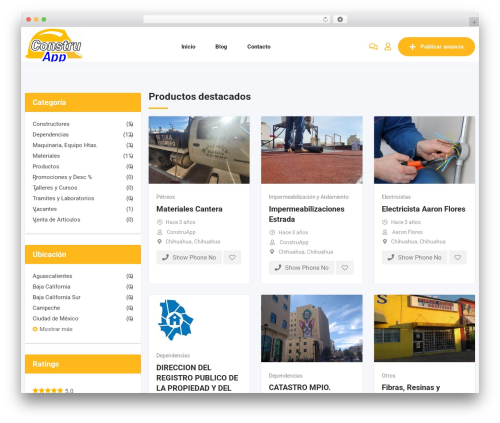Image resolution: width=500 pixels, height=423 pixels.
Task: Open Electricista Aaron Flores wiring photo
Action: tap(424, 150)
